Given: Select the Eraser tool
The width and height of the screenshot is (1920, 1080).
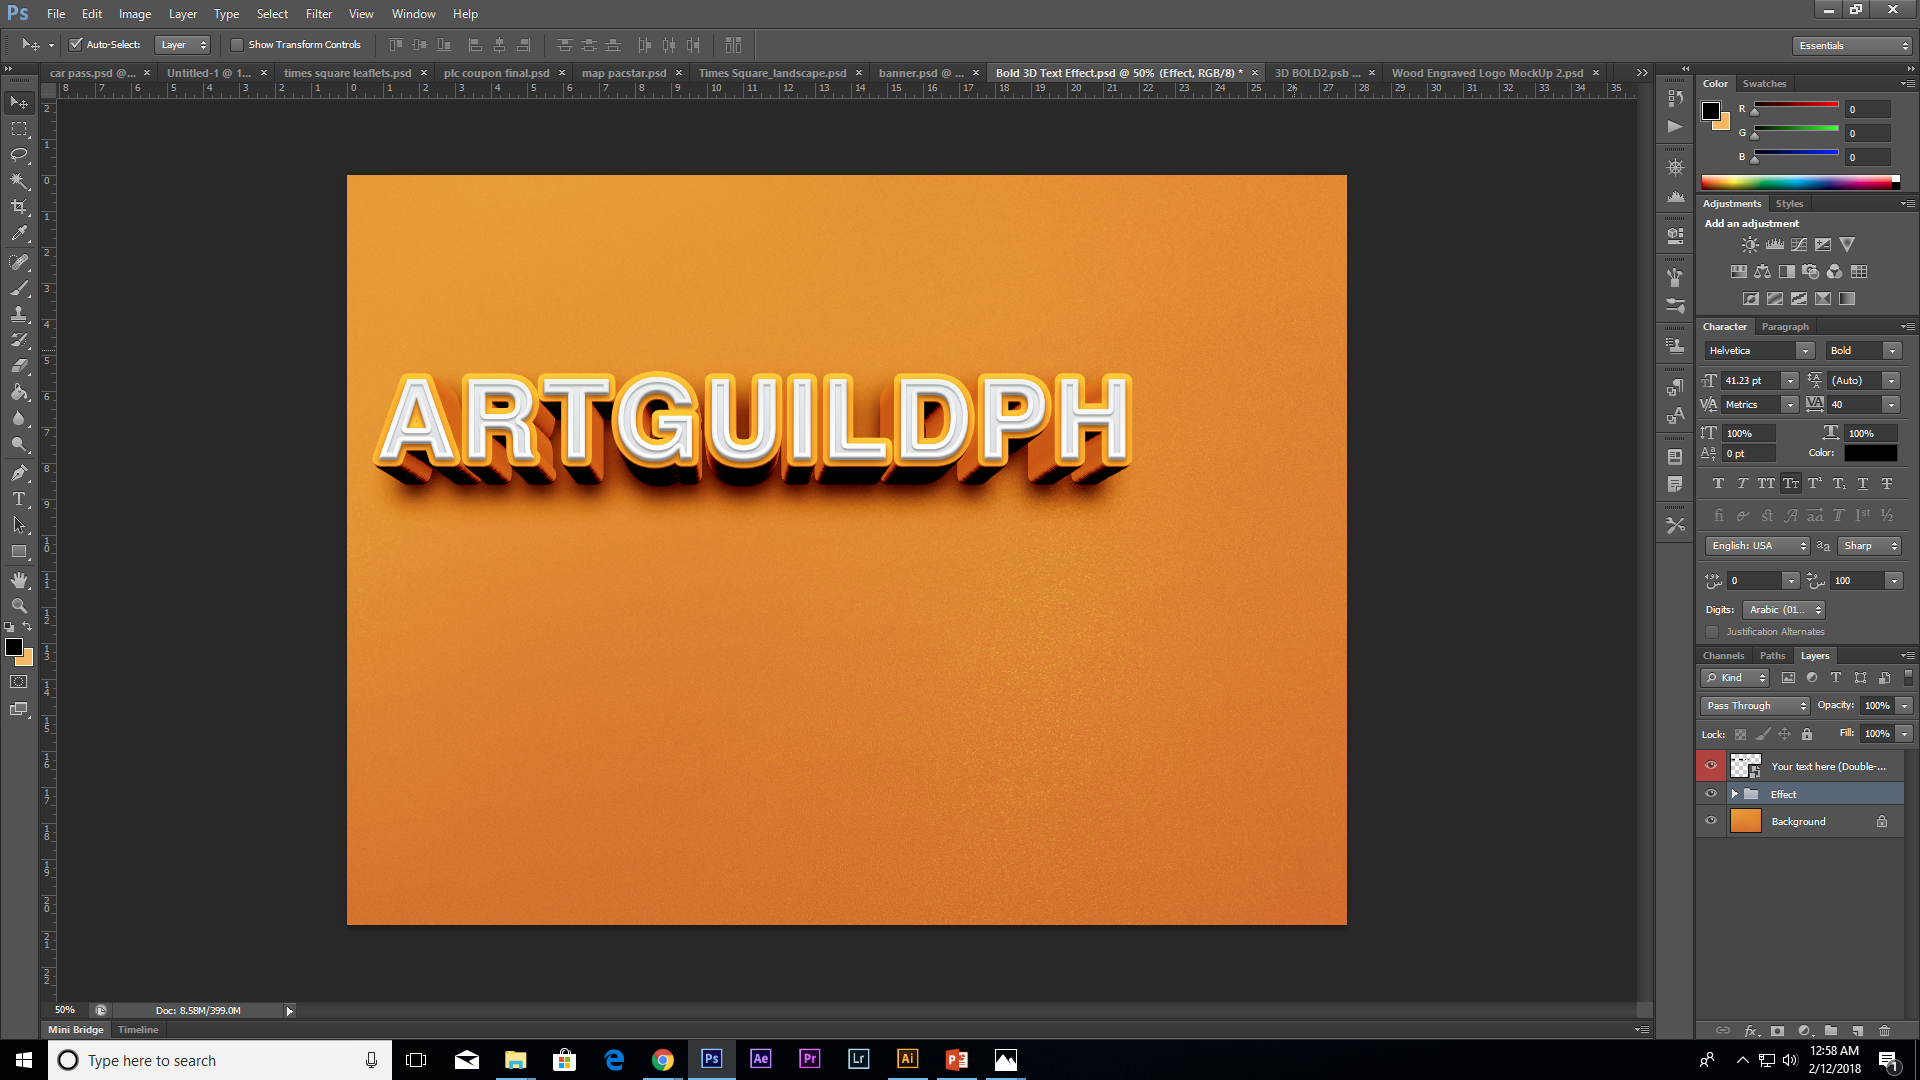Looking at the screenshot, I should pos(19,366).
